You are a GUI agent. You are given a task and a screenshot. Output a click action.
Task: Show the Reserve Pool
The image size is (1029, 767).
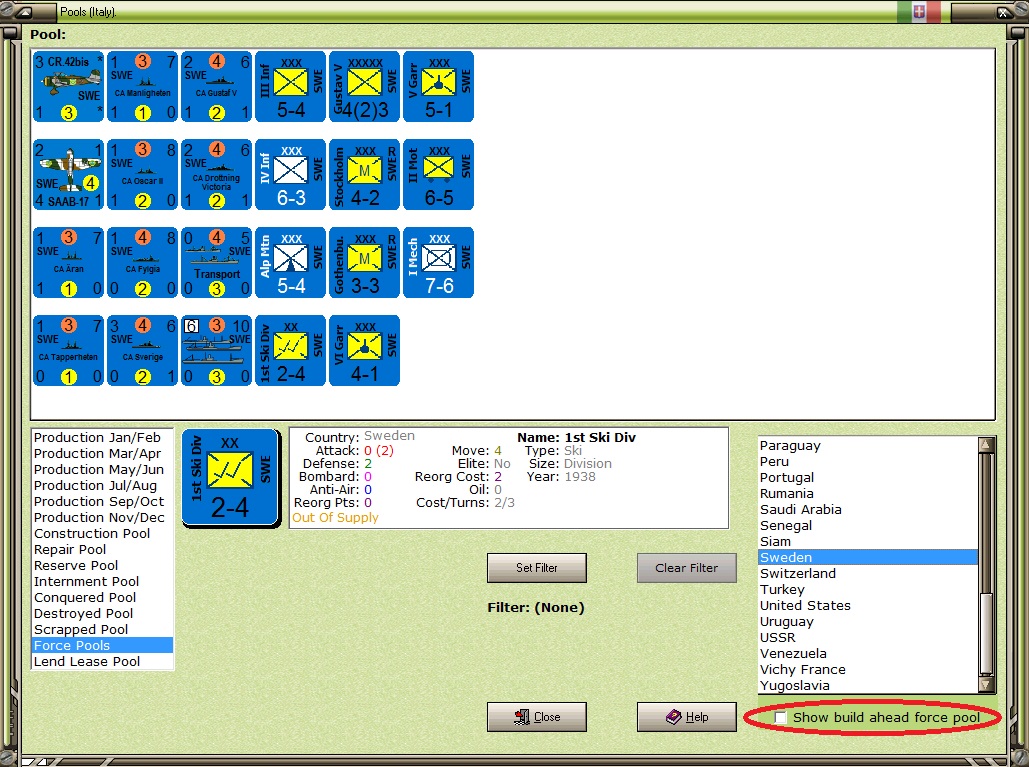(x=102, y=566)
